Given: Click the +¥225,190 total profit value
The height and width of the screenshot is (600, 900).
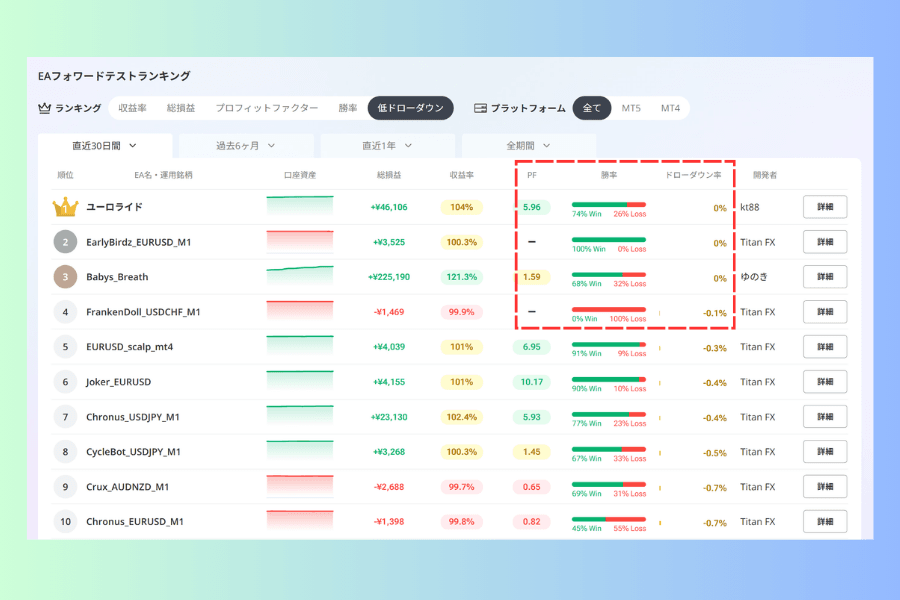Looking at the screenshot, I should (389, 277).
